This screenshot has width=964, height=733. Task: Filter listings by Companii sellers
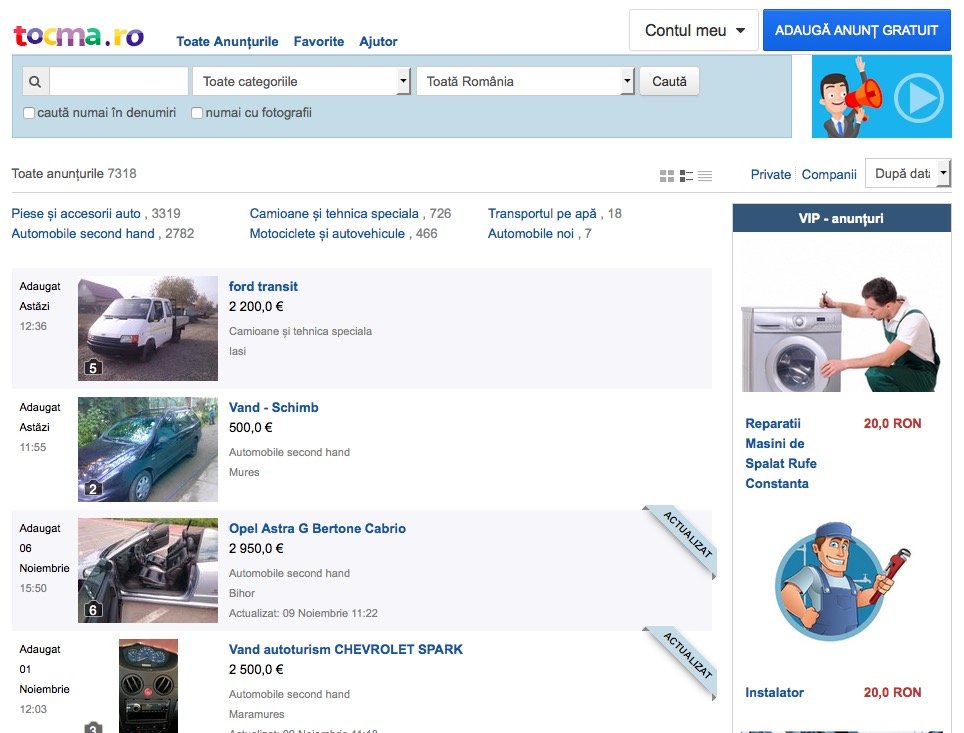point(829,175)
